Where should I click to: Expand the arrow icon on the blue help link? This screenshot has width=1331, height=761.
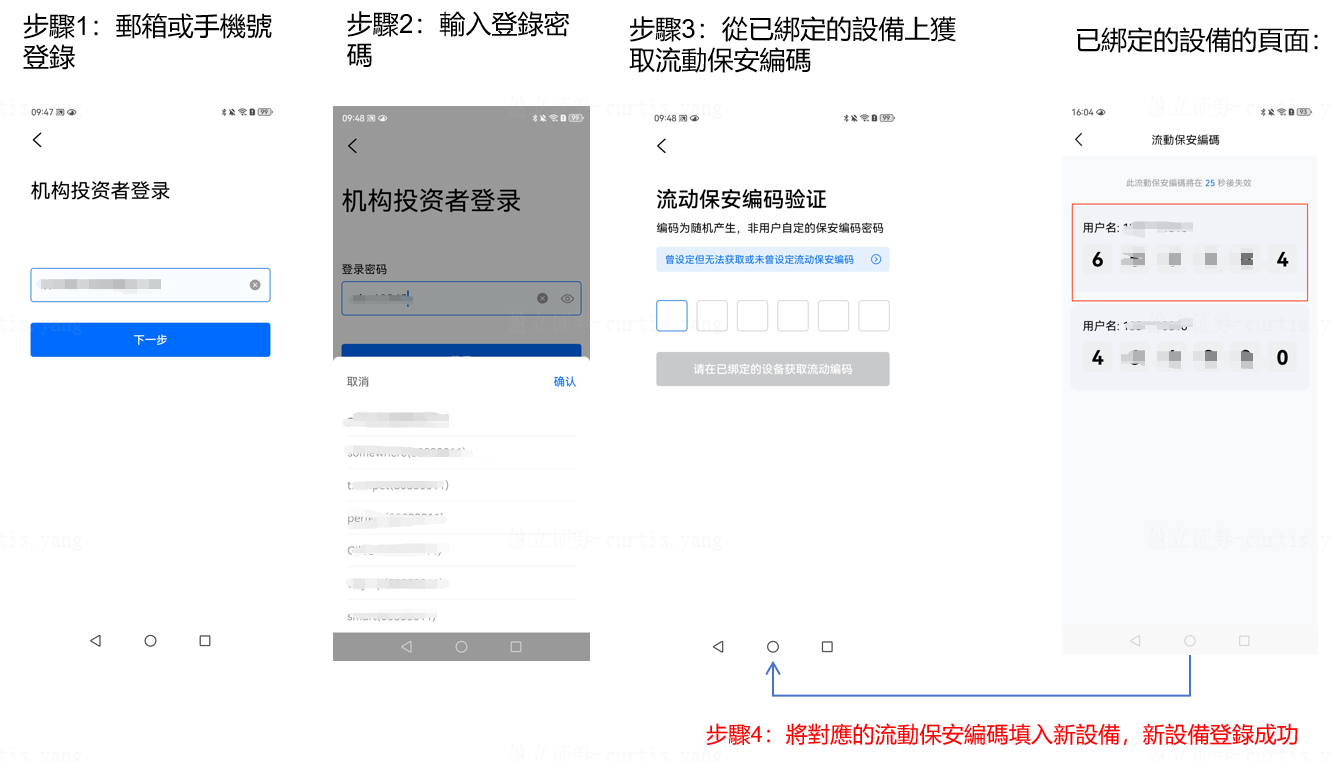click(876, 259)
